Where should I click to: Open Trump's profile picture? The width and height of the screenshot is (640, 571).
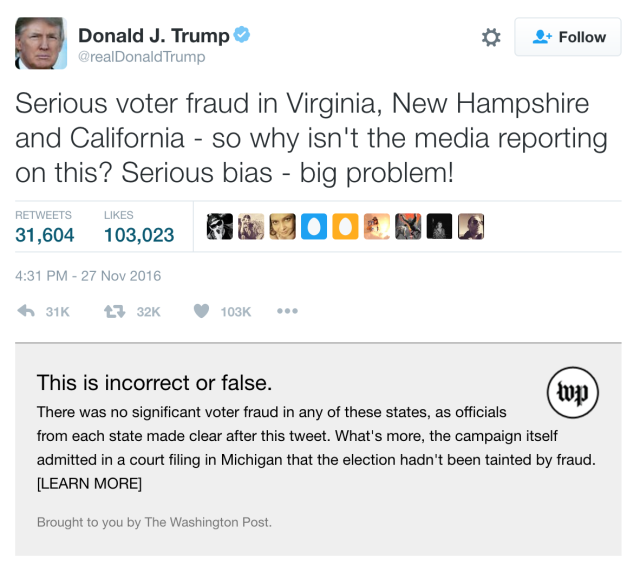pyautogui.click(x=41, y=43)
